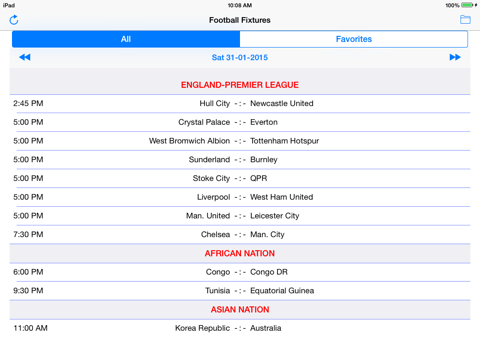Screen dimensions: 480x360
Task: Open the folder icon at top right
Action: (465, 20)
